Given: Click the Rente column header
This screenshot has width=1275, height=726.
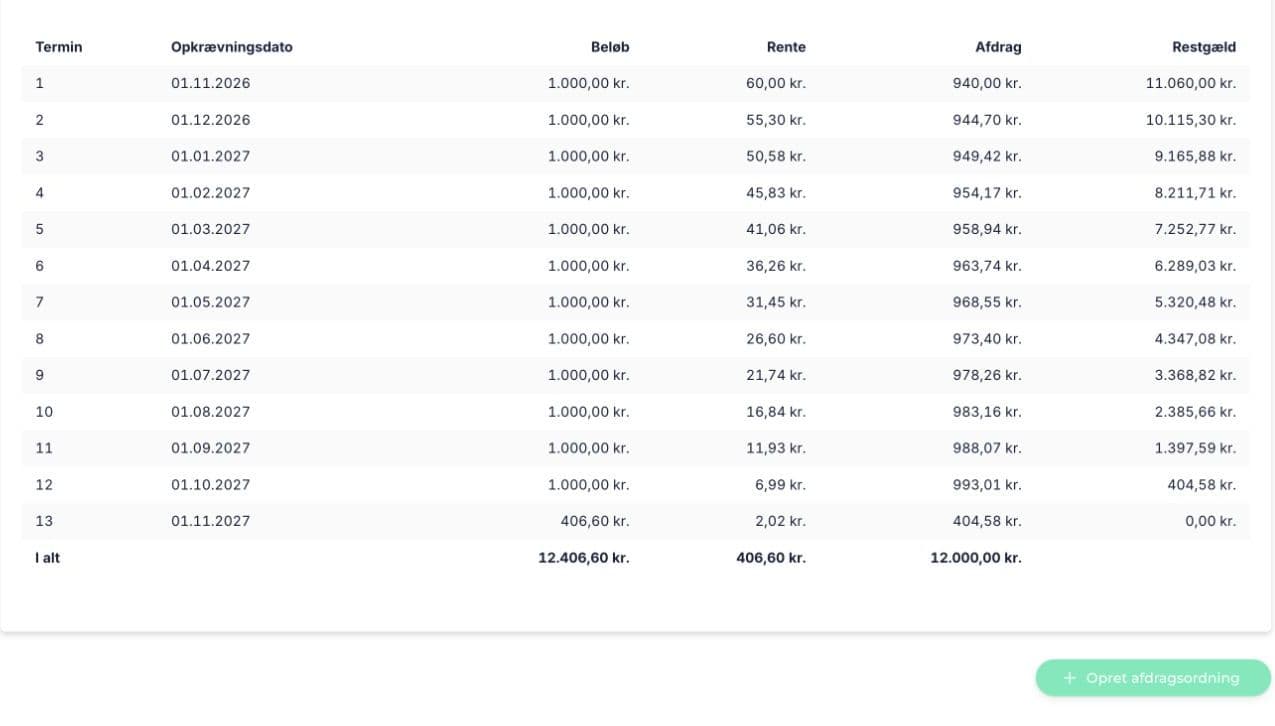Looking at the screenshot, I should click(786, 47).
